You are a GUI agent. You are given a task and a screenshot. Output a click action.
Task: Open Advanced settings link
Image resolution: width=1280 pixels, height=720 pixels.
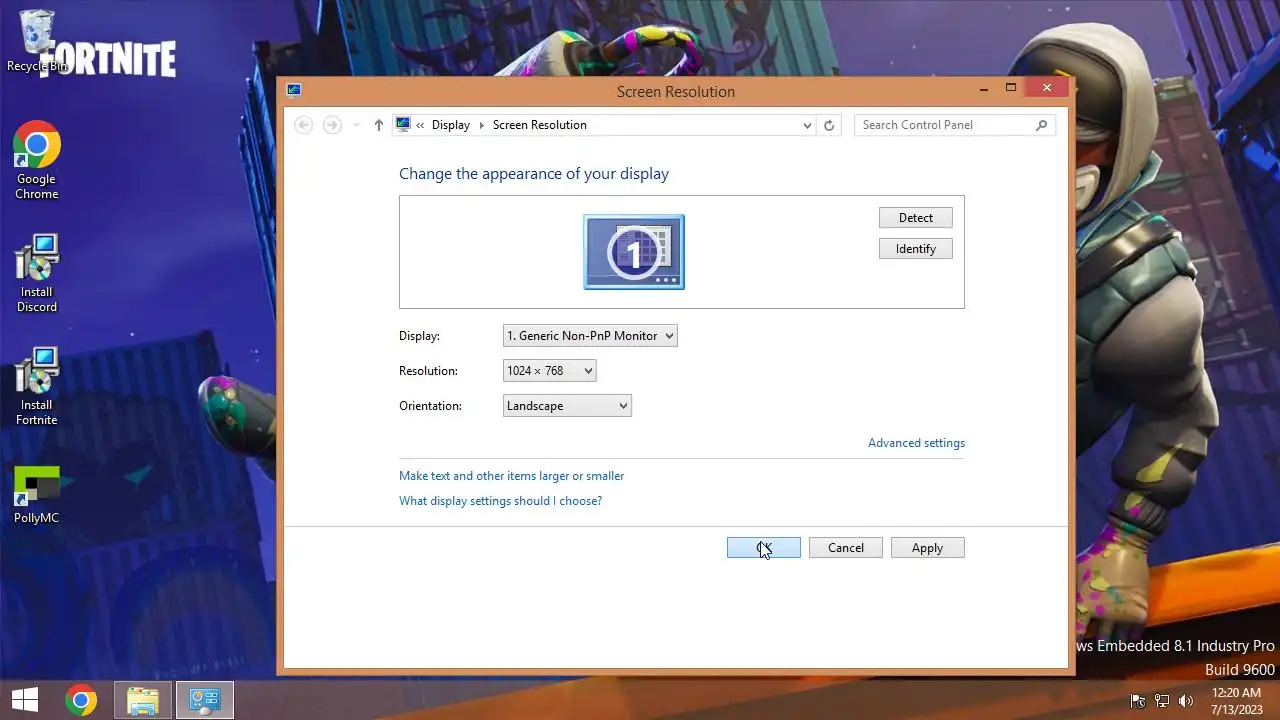coord(916,443)
